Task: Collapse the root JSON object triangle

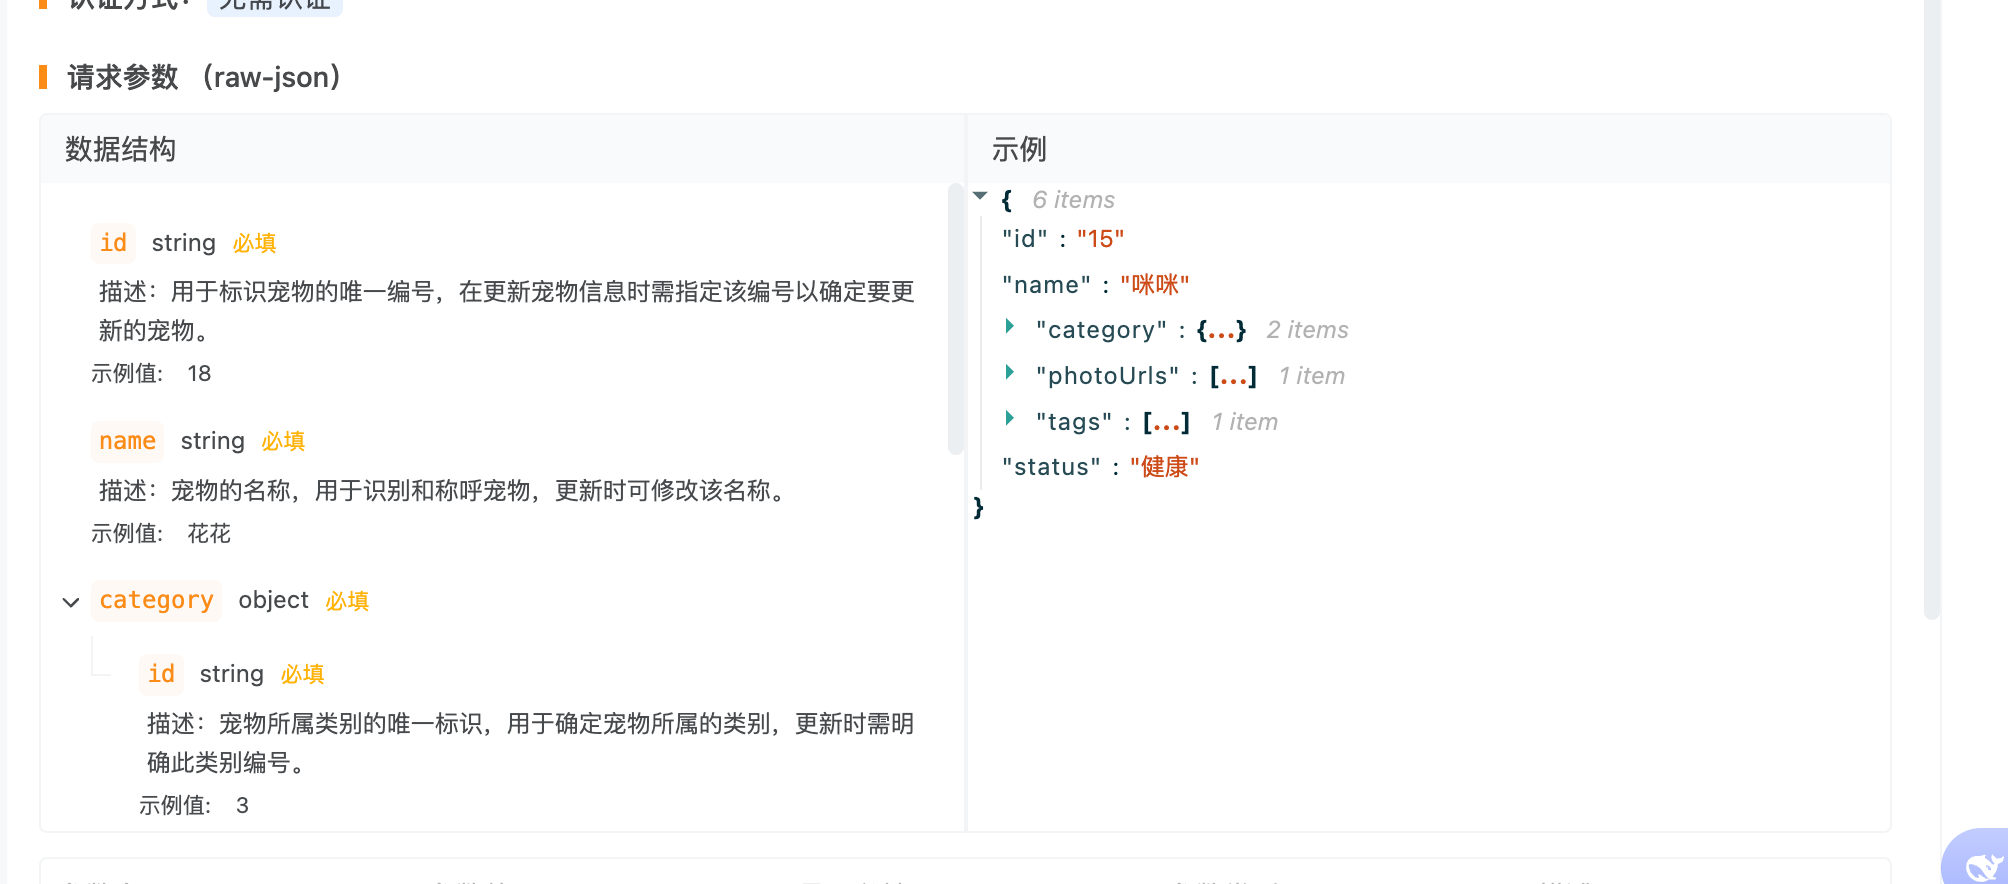Action: point(980,196)
